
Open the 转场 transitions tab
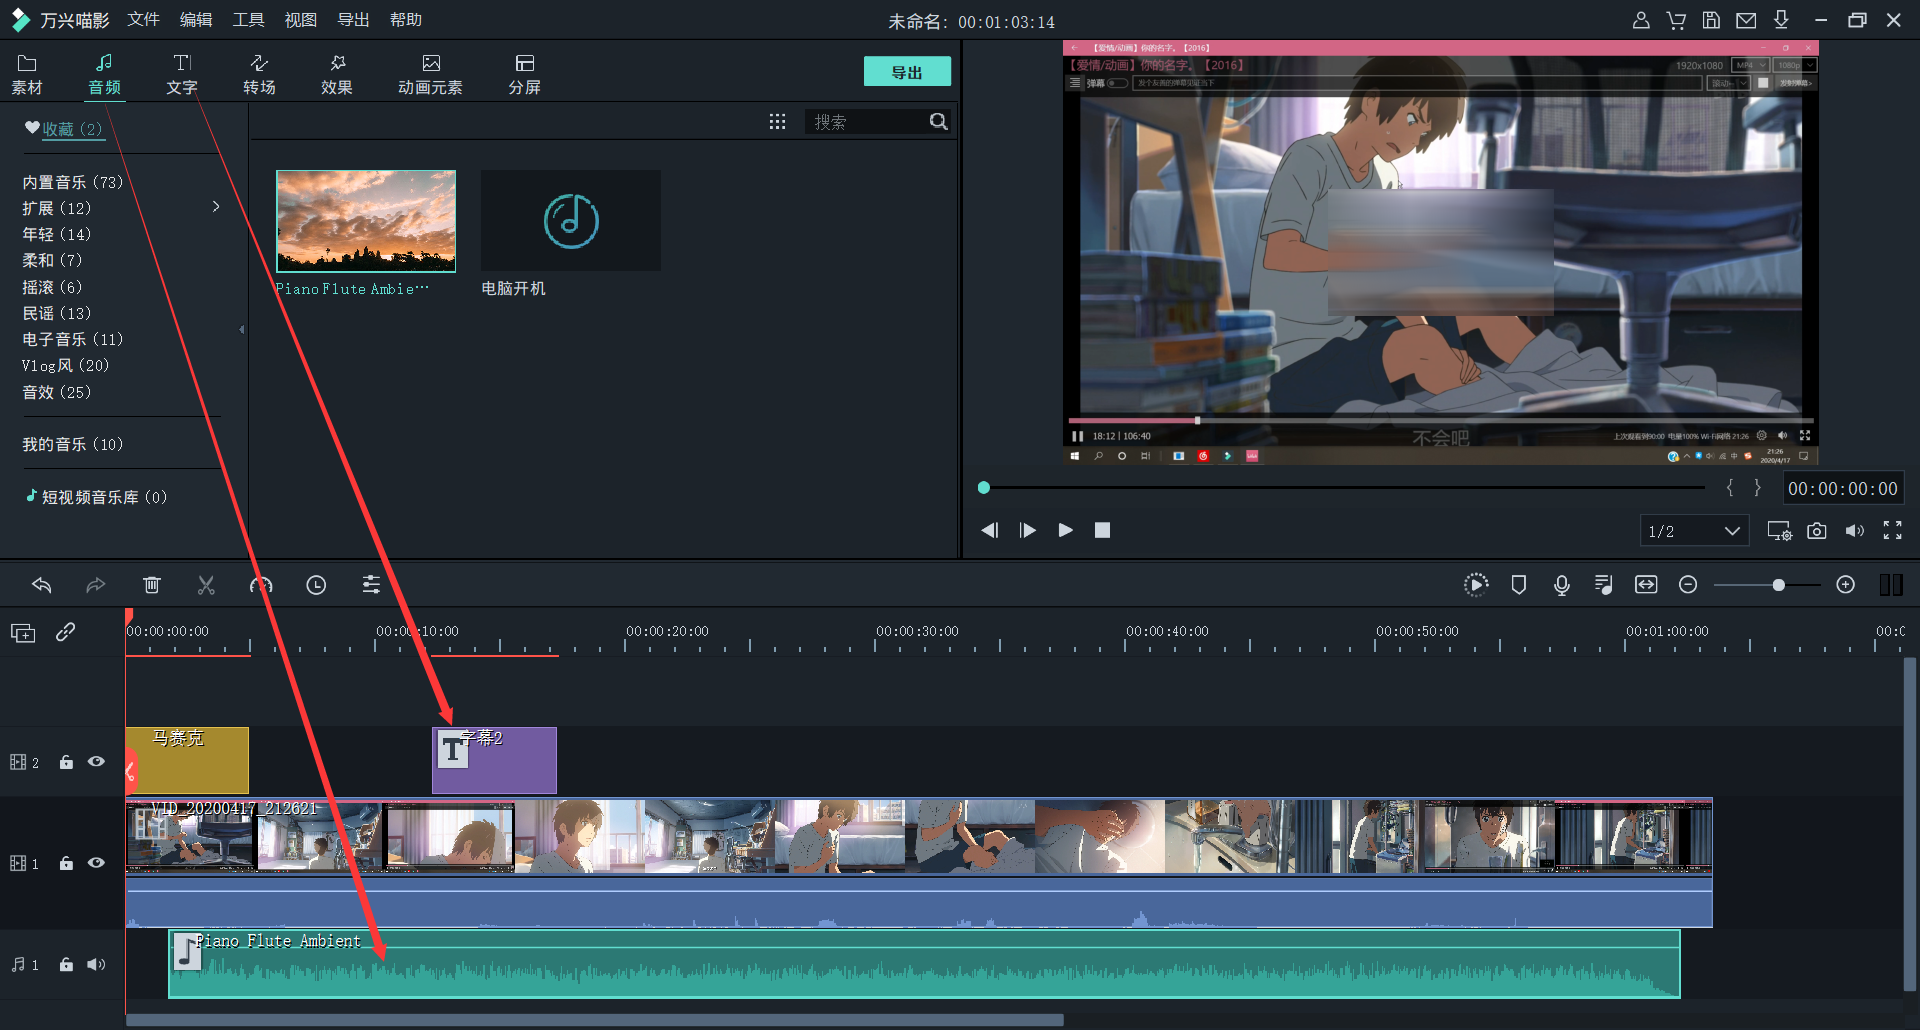coord(259,74)
